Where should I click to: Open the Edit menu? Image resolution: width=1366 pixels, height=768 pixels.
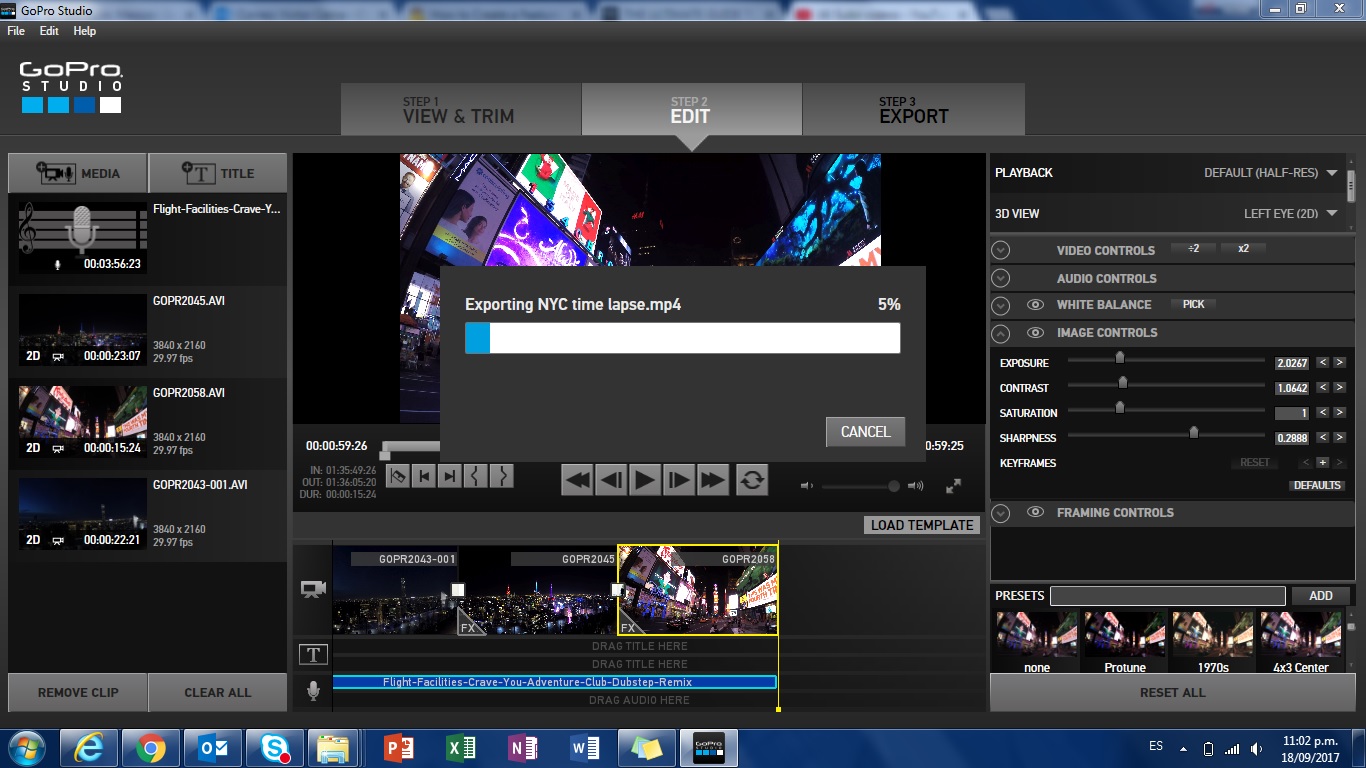coord(49,31)
